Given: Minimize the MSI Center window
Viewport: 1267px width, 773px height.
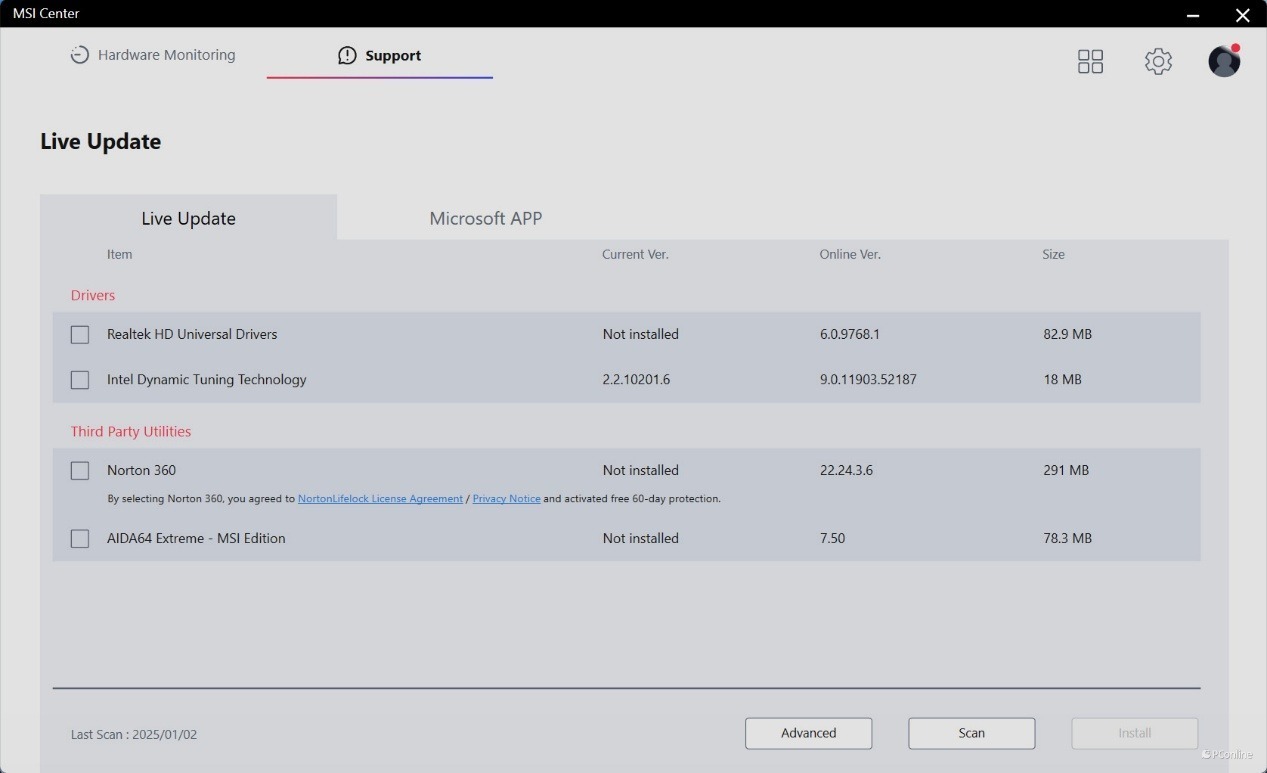Looking at the screenshot, I should point(1193,15).
